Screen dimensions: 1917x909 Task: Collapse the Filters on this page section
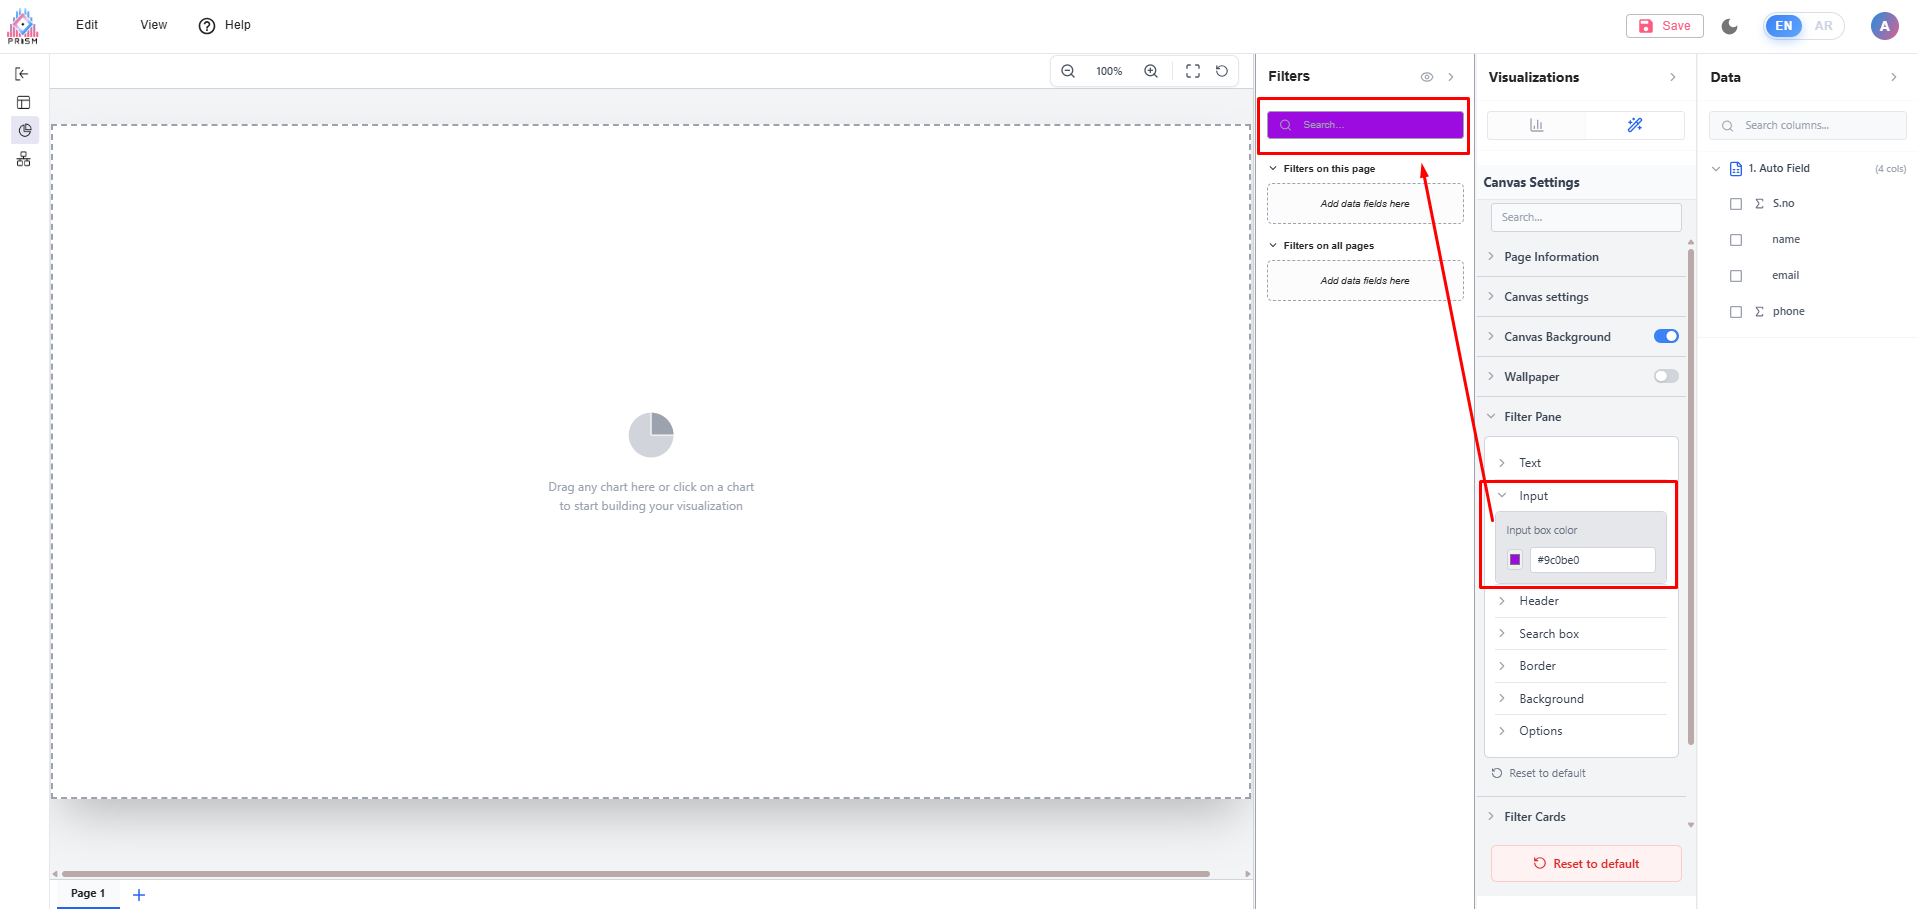[1273, 169]
